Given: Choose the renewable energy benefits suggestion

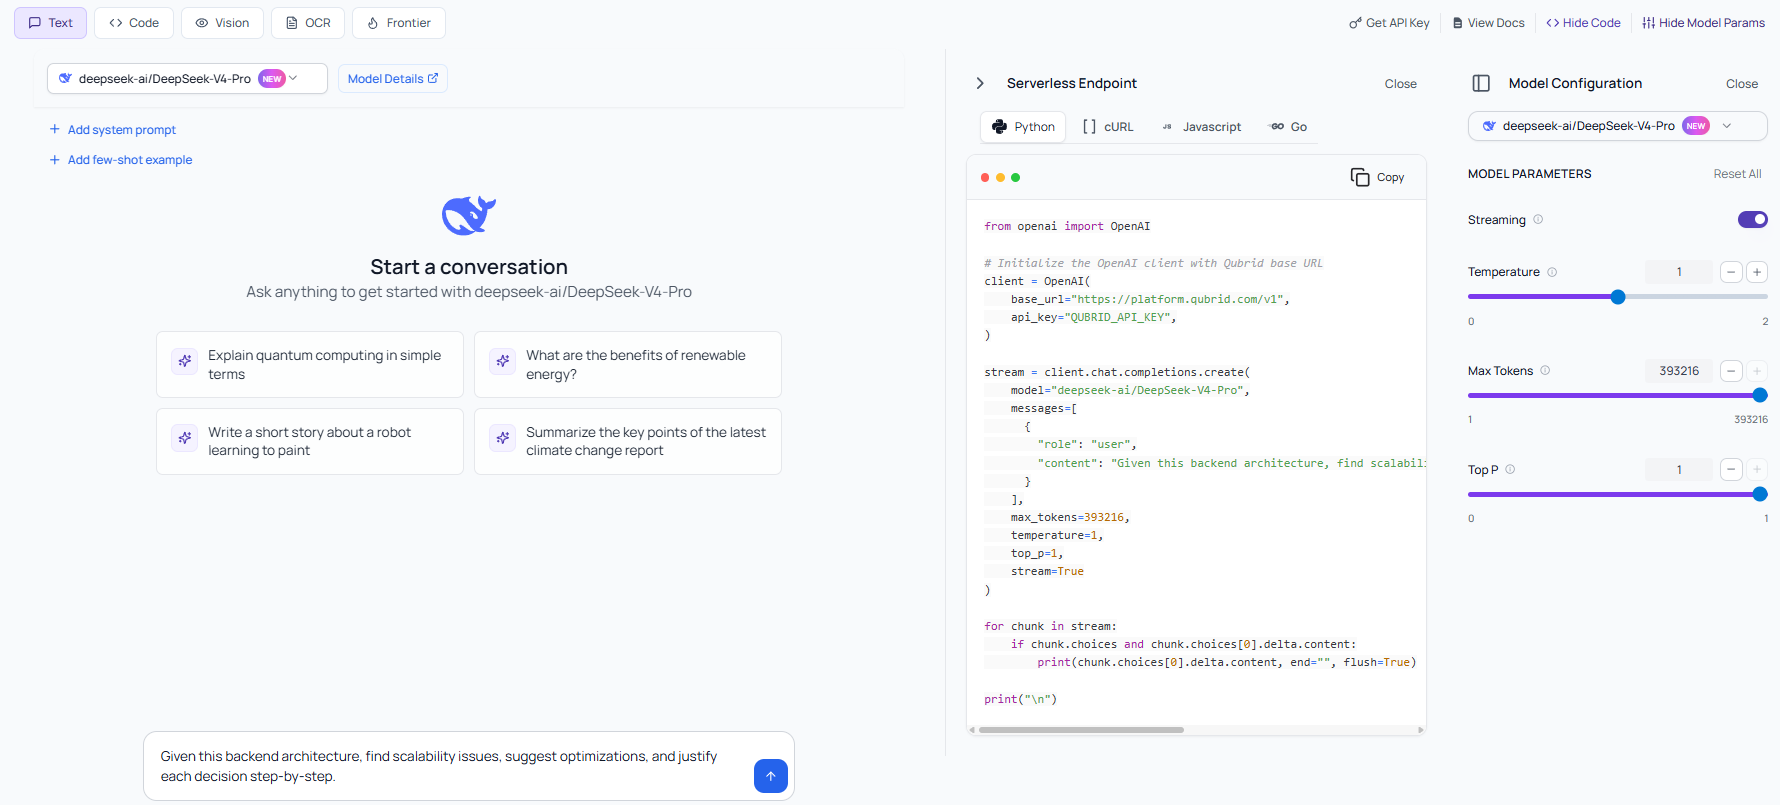Looking at the screenshot, I should click(628, 365).
